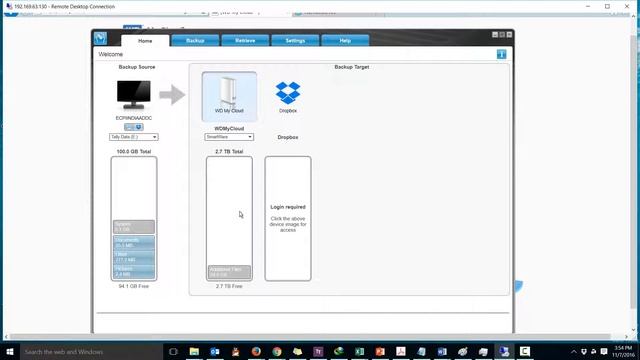Toggle left half of source view switch

click(x=129, y=127)
